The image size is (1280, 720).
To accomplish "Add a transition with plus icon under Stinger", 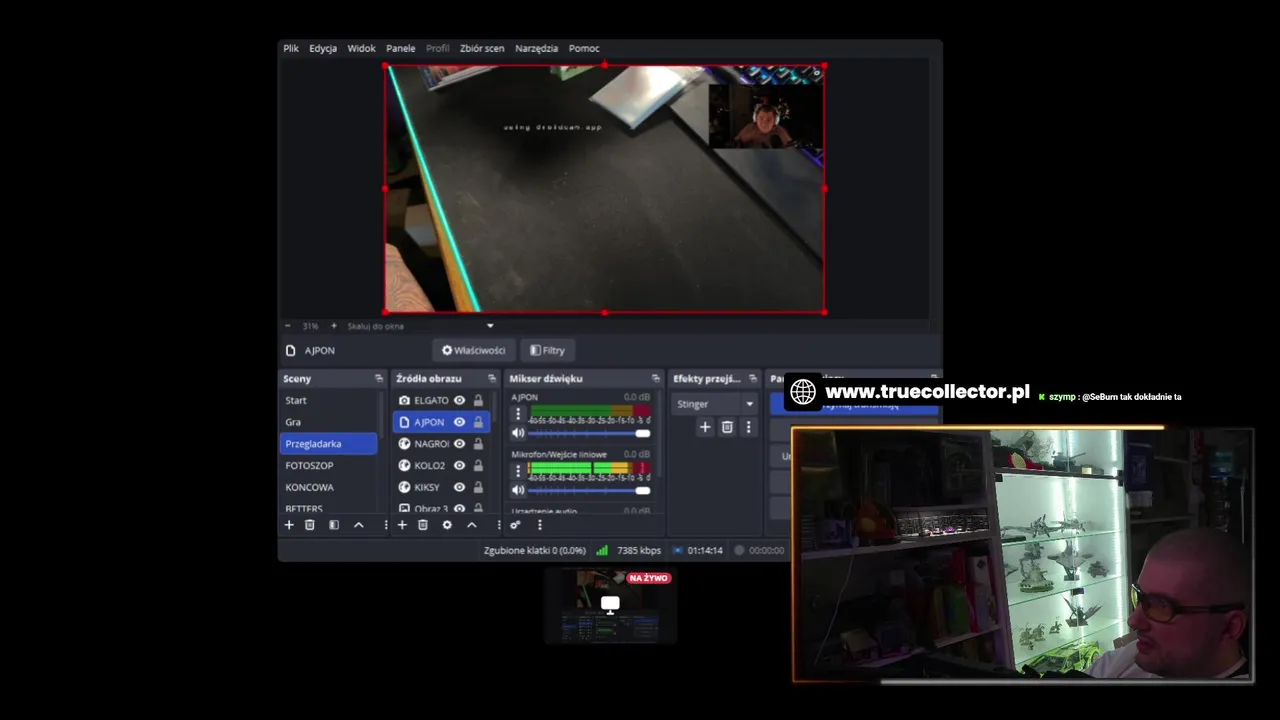I will pyautogui.click(x=705, y=427).
